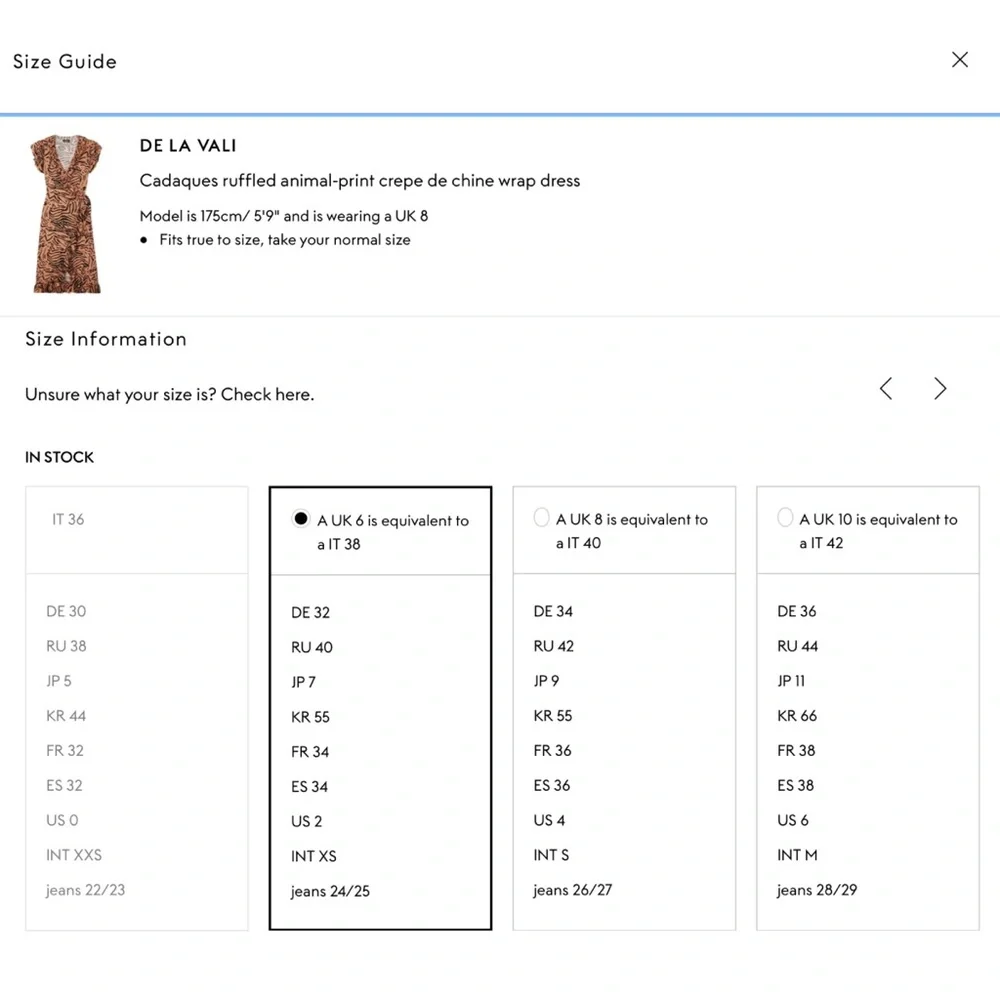This screenshot has height=1000, width=1000.
Task: Show previous sizes with left chevron
Action: click(x=886, y=388)
